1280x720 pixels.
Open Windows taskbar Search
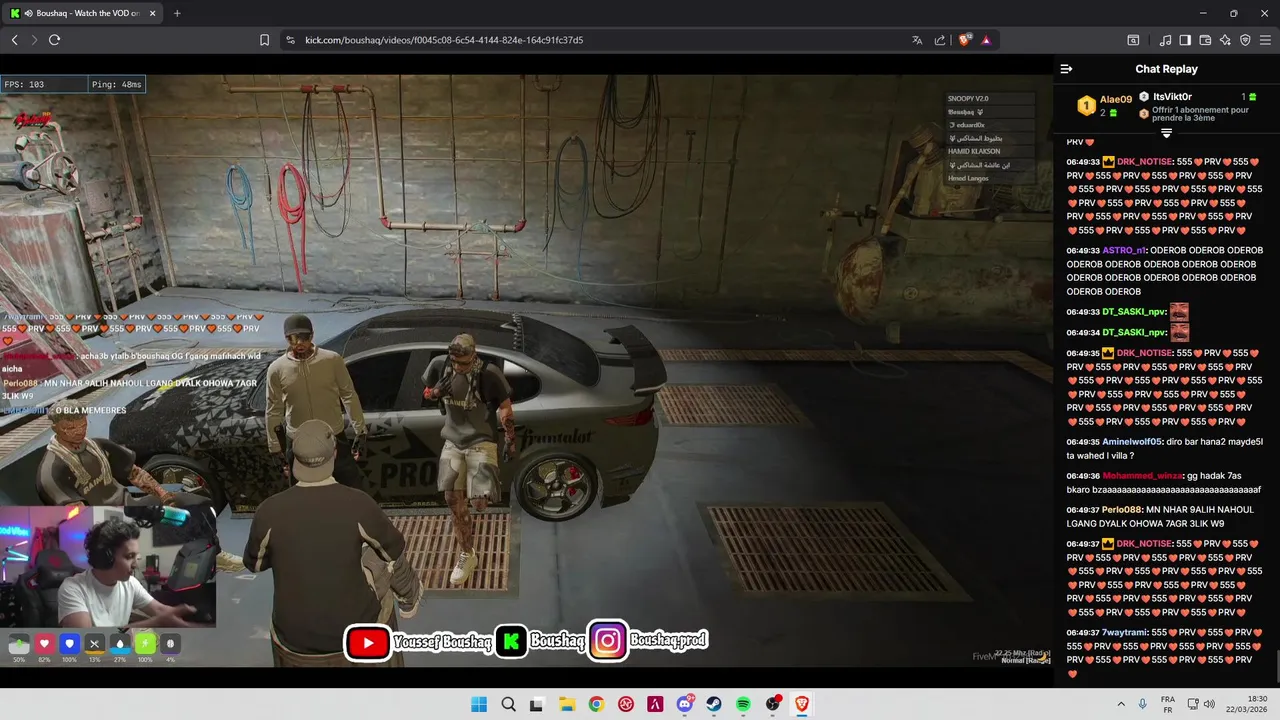click(508, 704)
